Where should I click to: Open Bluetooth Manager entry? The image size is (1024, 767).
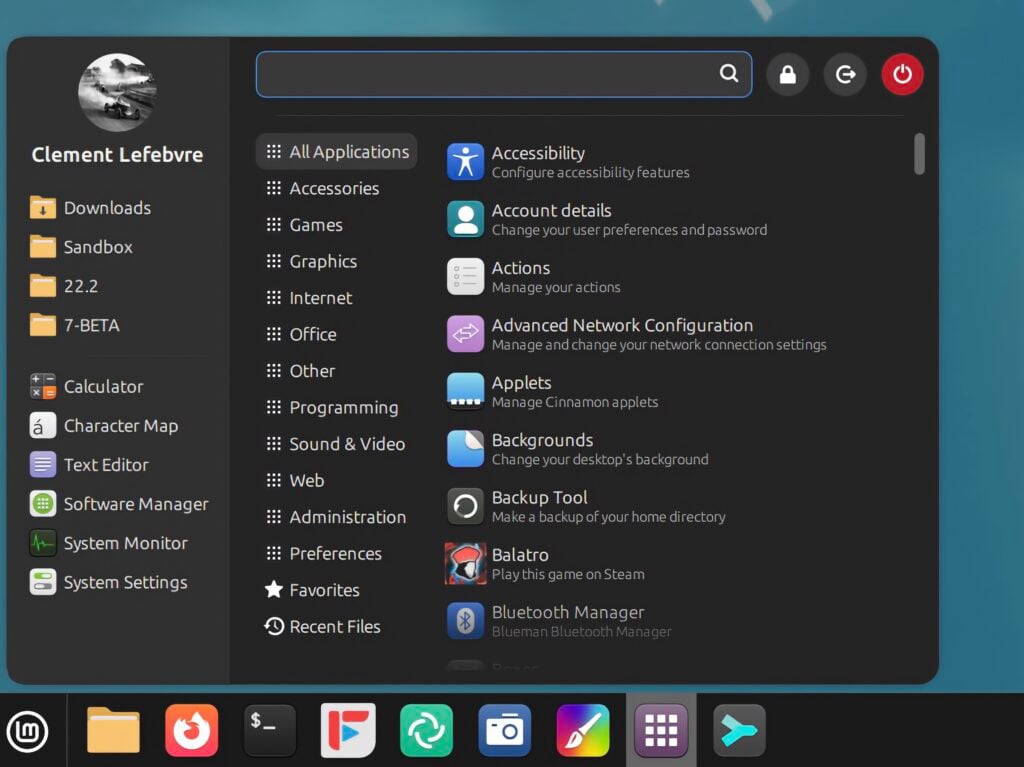pos(567,621)
